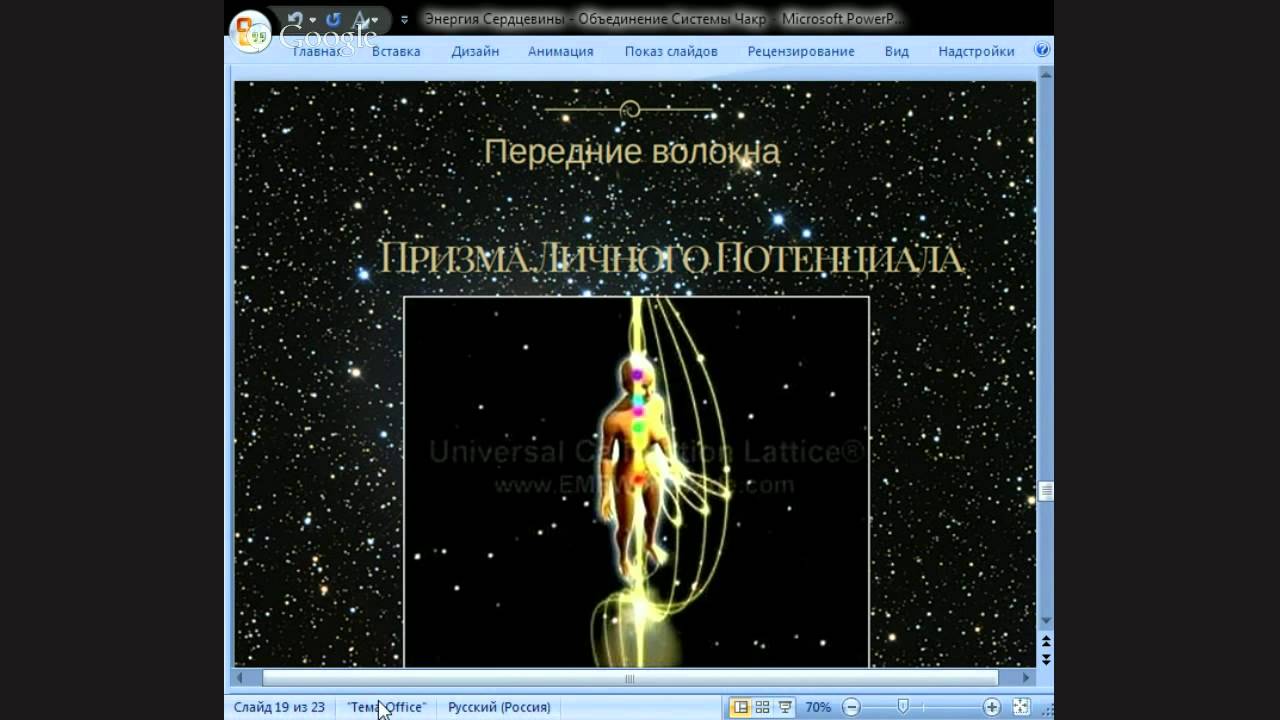
Task: Open PowerPoint Help question mark icon
Action: [1042, 50]
